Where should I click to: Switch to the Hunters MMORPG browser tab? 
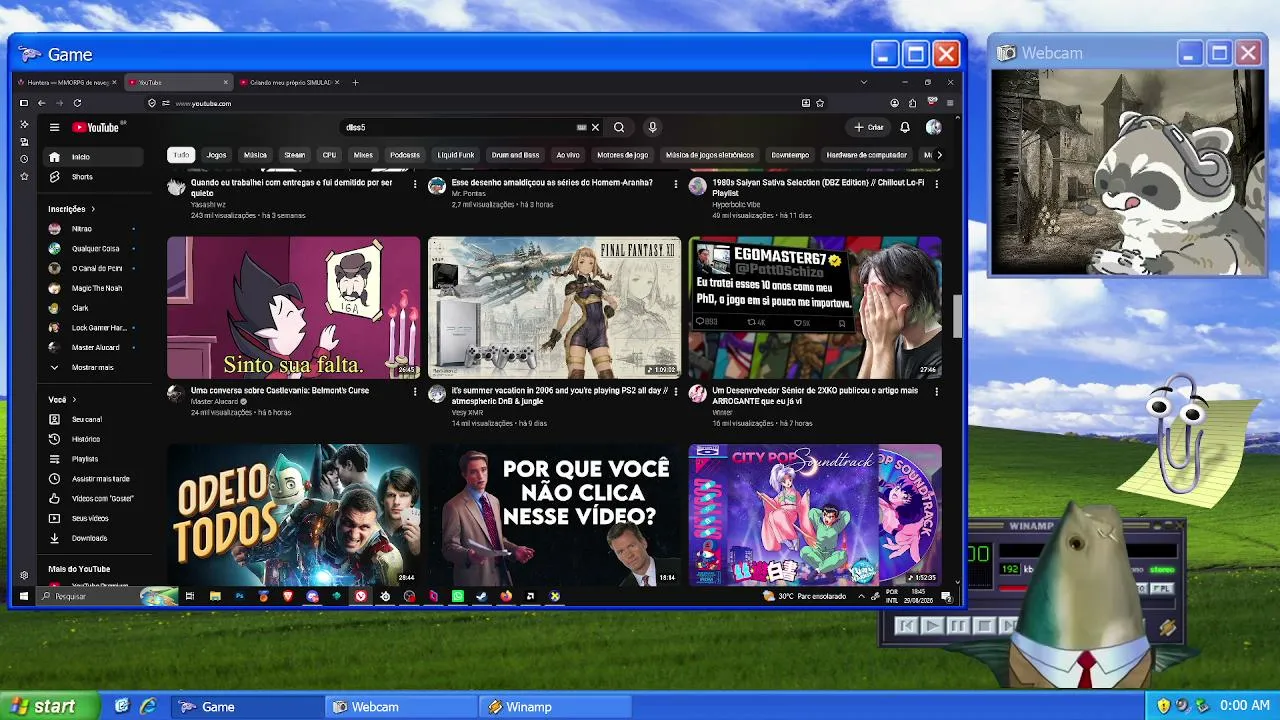pyautogui.click(x=67, y=82)
